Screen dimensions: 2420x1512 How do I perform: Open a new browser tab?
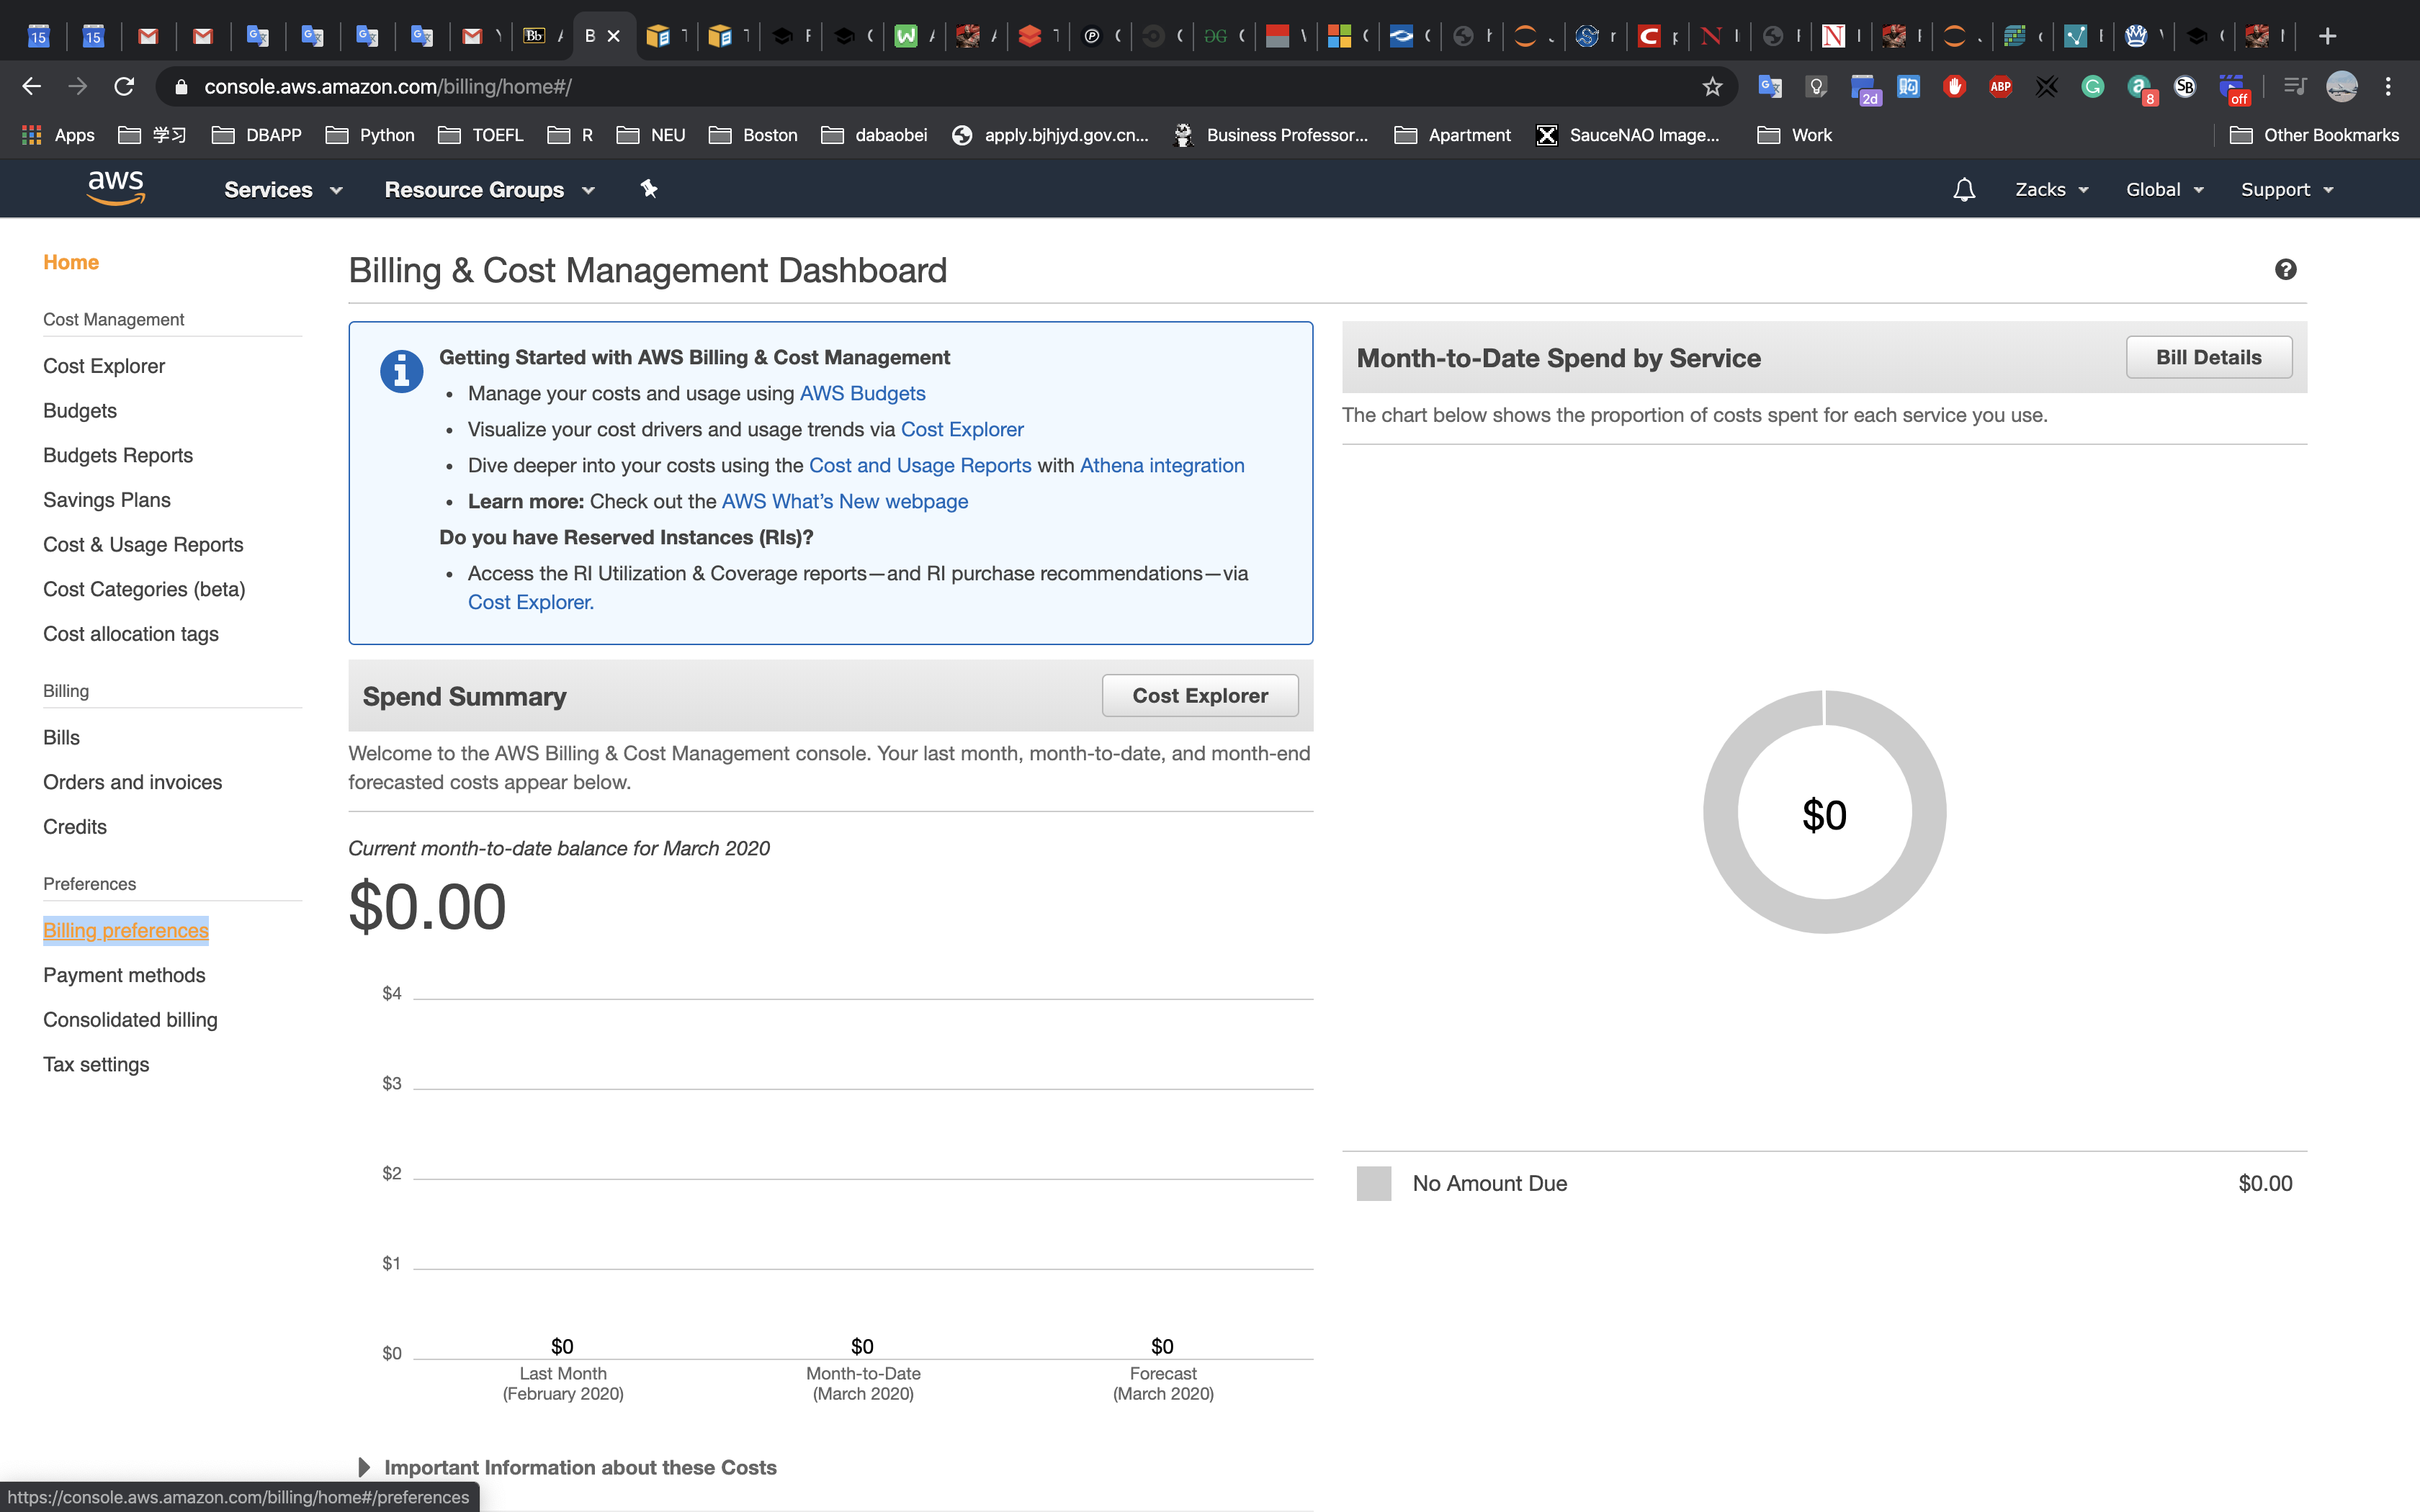2327,36
